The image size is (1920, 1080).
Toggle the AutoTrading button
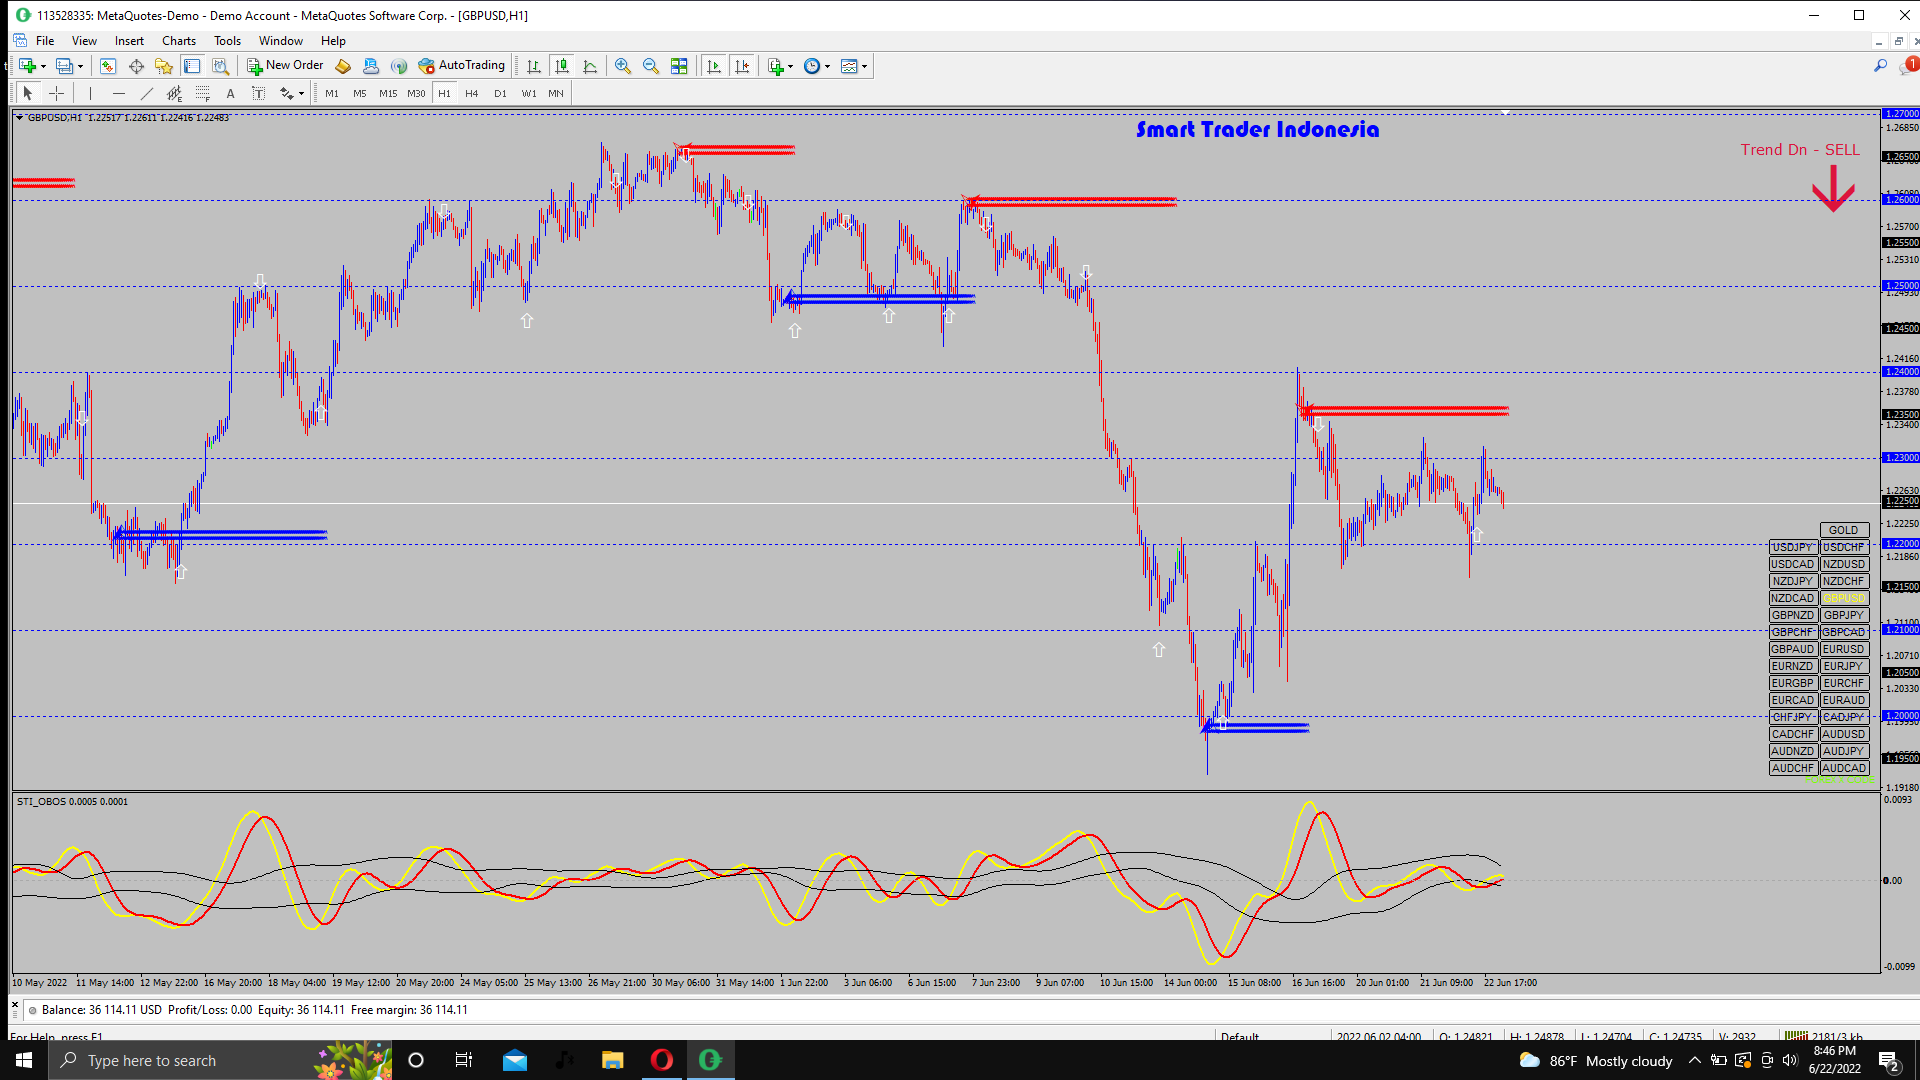coord(461,66)
